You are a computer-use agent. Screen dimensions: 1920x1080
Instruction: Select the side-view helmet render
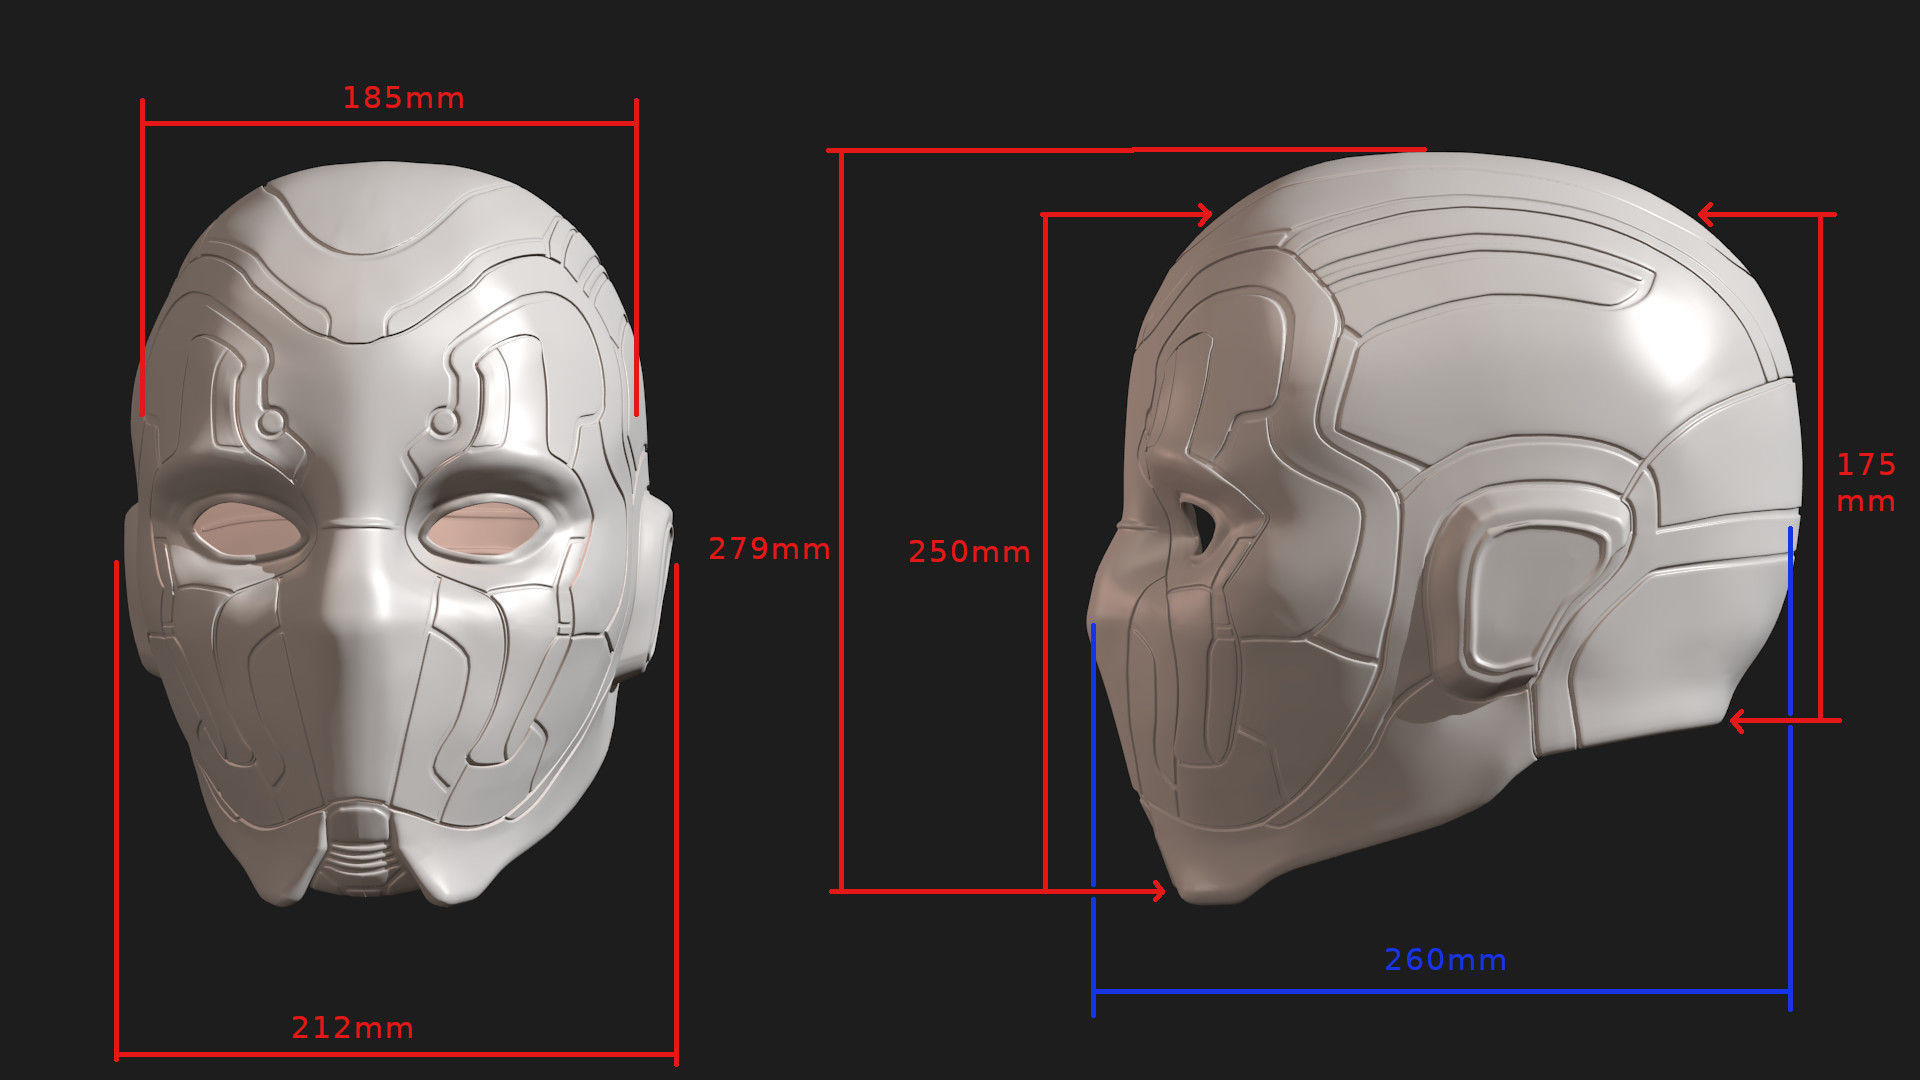1443,527
